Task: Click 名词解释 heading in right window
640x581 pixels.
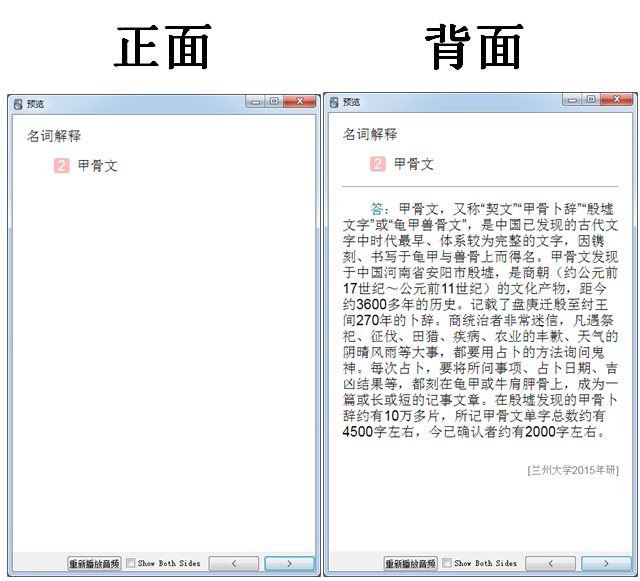Action: [370, 134]
